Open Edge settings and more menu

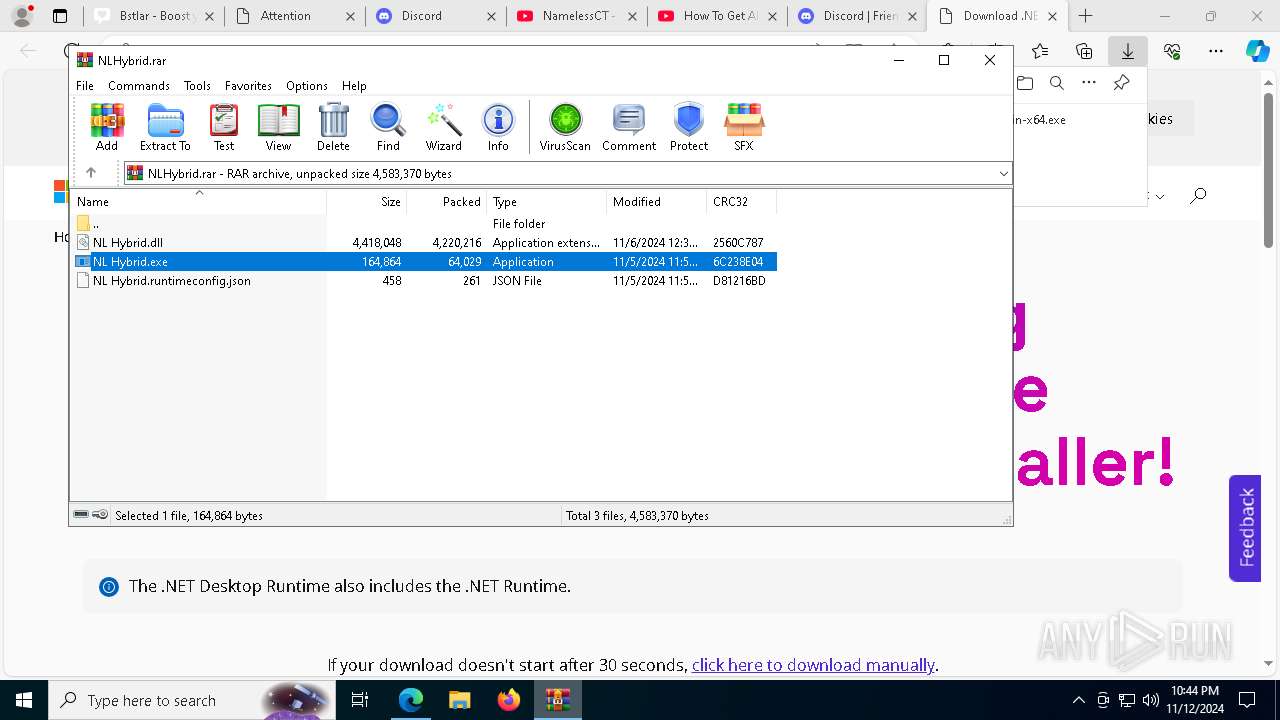point(1216,51)
